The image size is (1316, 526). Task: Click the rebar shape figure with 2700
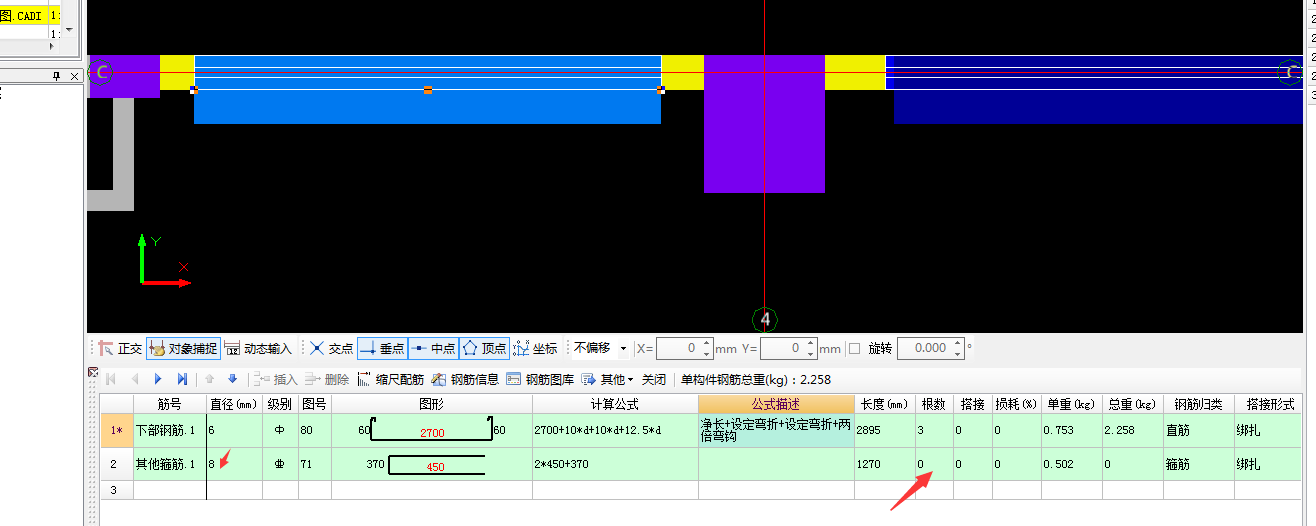click(432, 431)
